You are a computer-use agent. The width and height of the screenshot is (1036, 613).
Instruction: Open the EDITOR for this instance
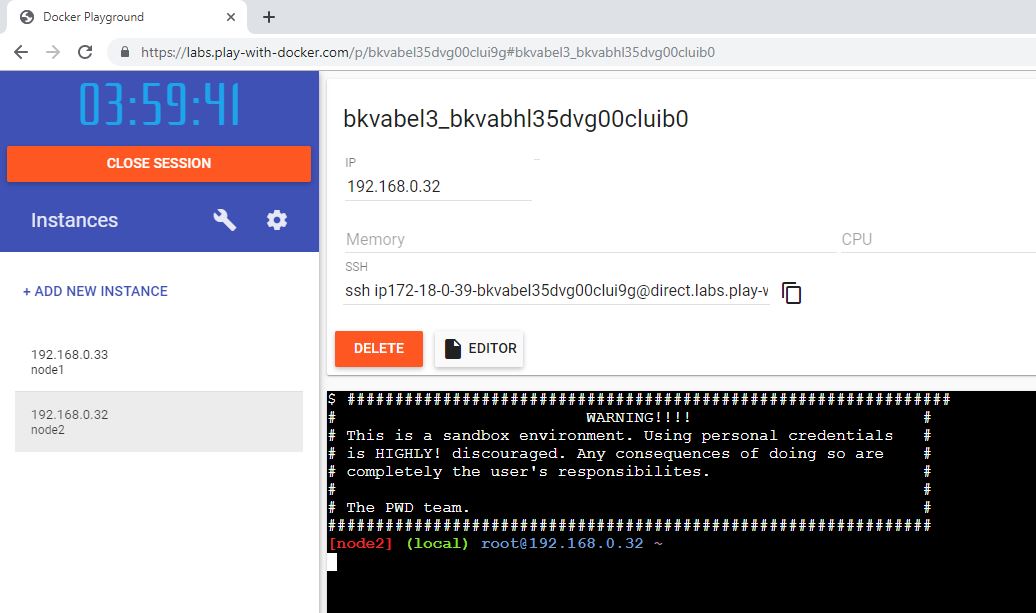point(480,348)
